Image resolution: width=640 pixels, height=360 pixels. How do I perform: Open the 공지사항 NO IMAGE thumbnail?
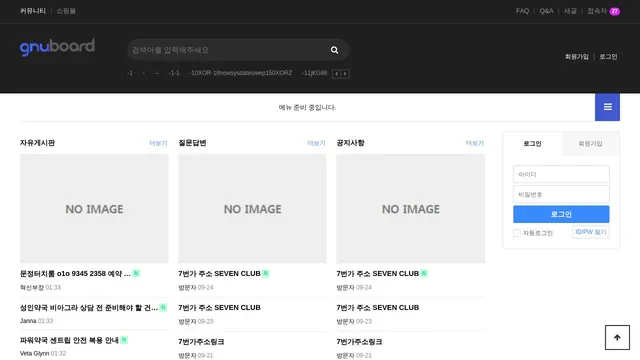click(x=411, y=209)
